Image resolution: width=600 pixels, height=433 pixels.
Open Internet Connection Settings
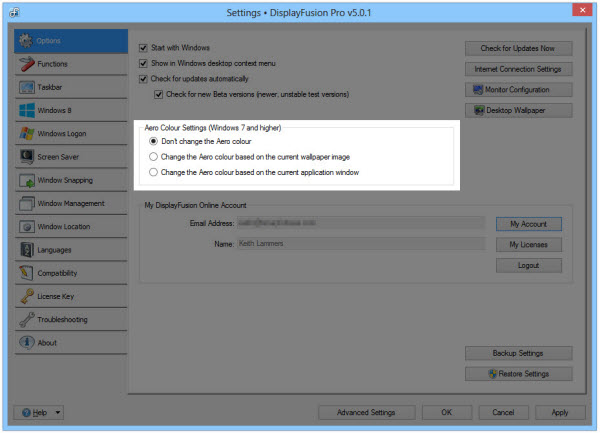point(518,69)
